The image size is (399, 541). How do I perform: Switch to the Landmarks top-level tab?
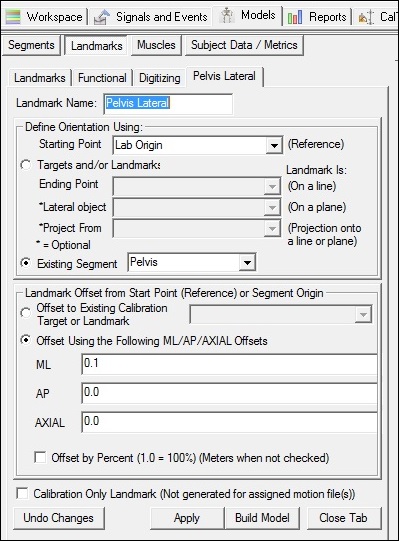(97, 46)
